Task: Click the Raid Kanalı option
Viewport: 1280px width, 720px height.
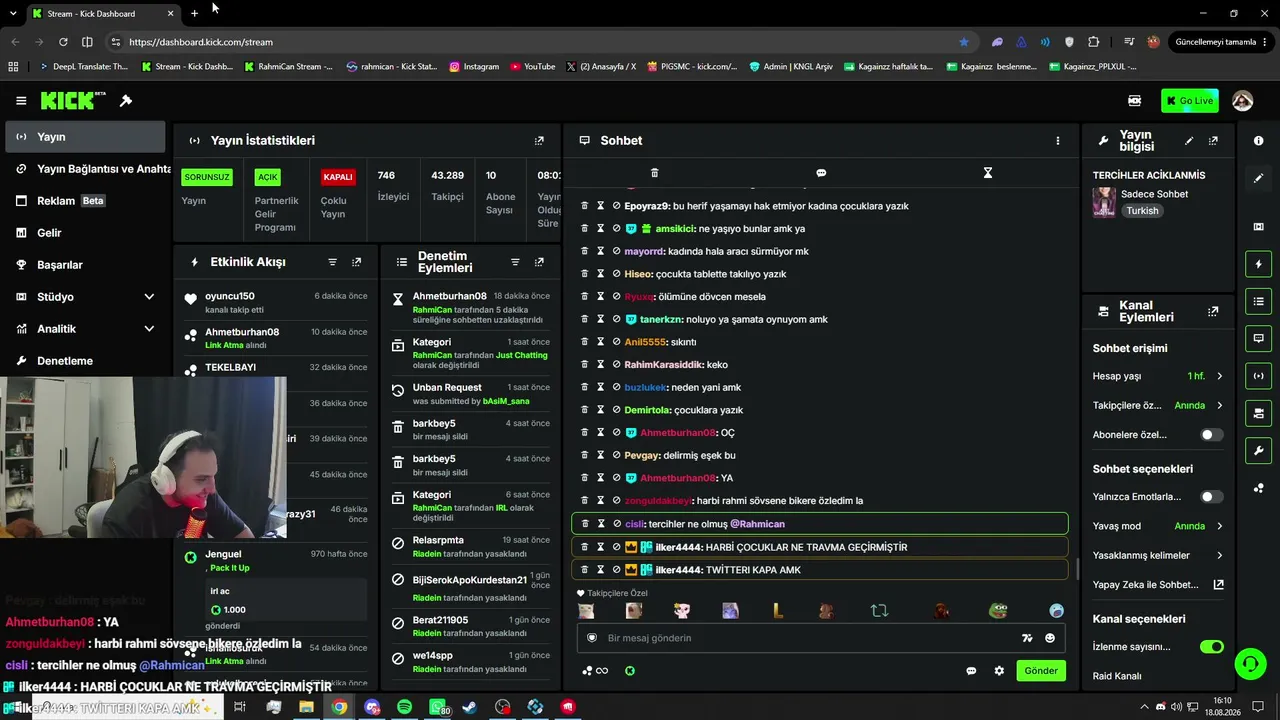Action: click(x=1117, y=676)
